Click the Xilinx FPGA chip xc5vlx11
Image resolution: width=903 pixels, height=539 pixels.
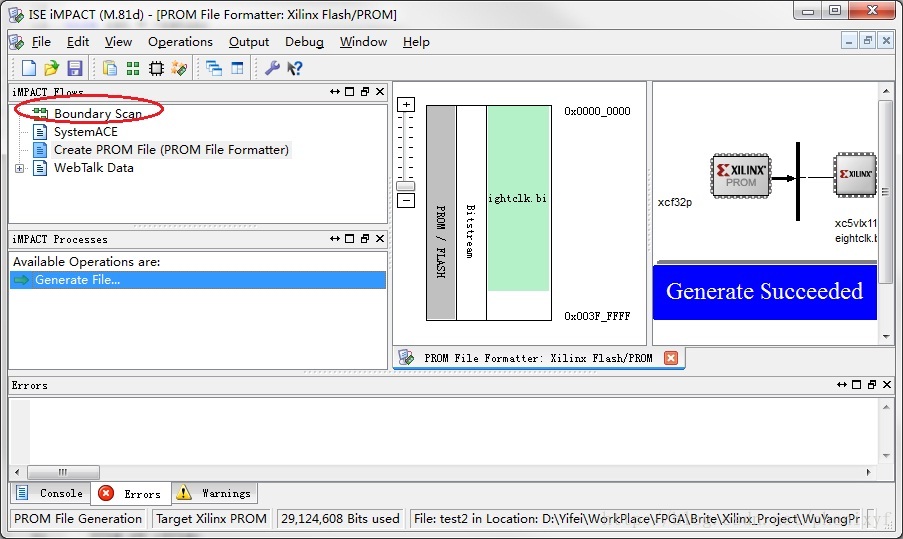click(x=855, y=174)
